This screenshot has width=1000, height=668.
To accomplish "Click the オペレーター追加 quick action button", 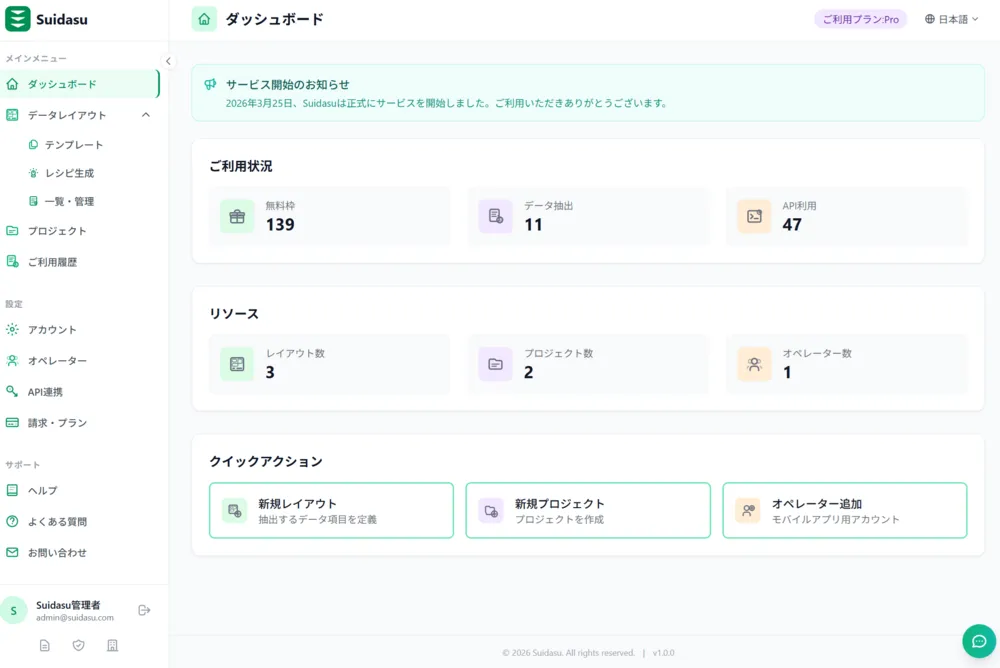I will (x=844, y=510).
